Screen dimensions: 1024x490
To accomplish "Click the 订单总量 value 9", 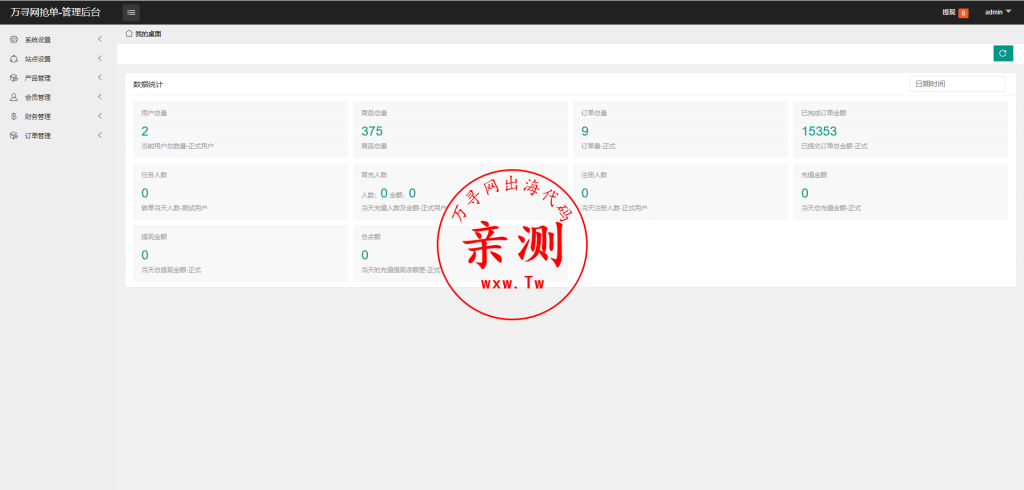I will [584, 131].
